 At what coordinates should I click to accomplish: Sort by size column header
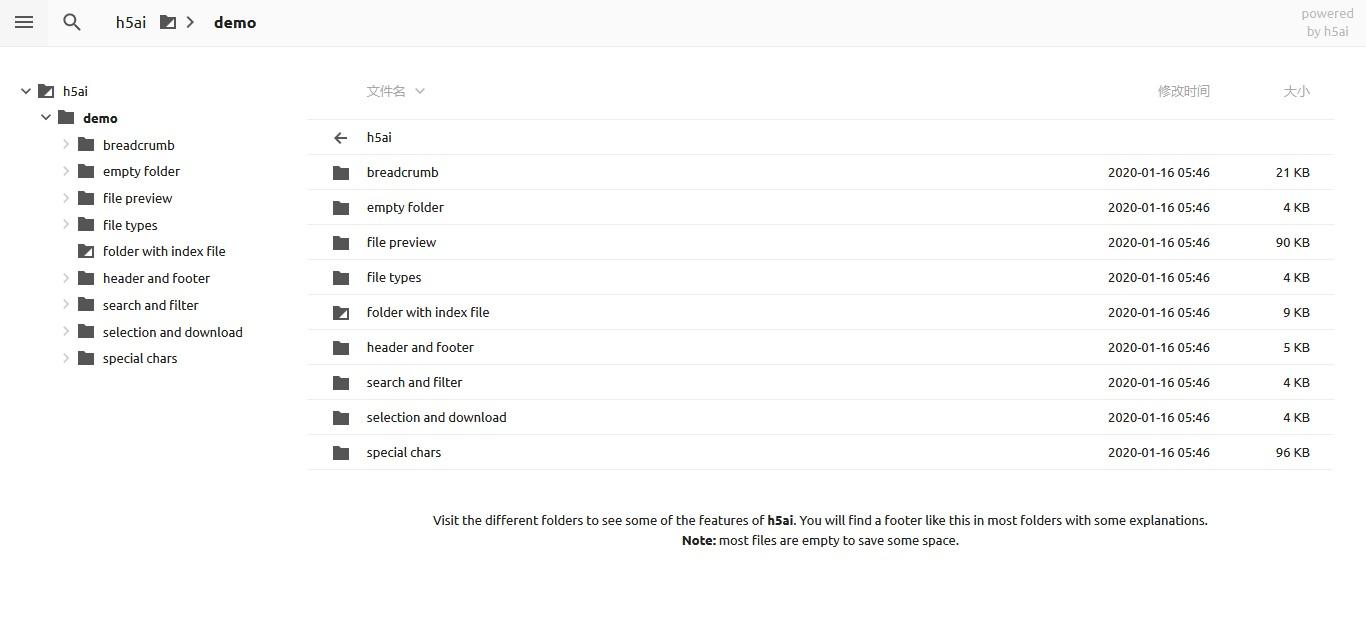1296,91
